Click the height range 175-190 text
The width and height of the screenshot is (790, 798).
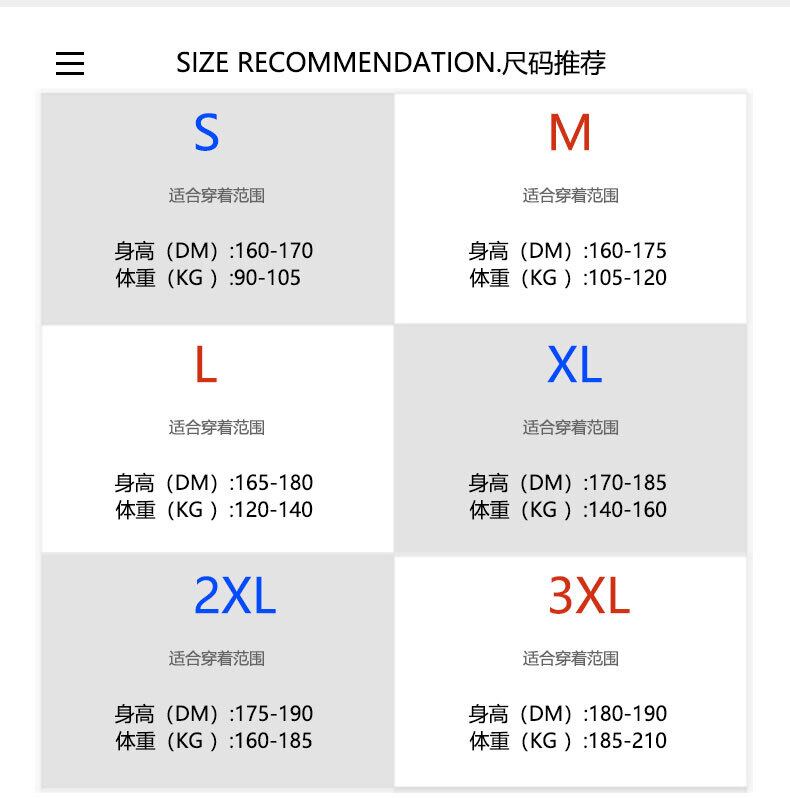(214, 714)
